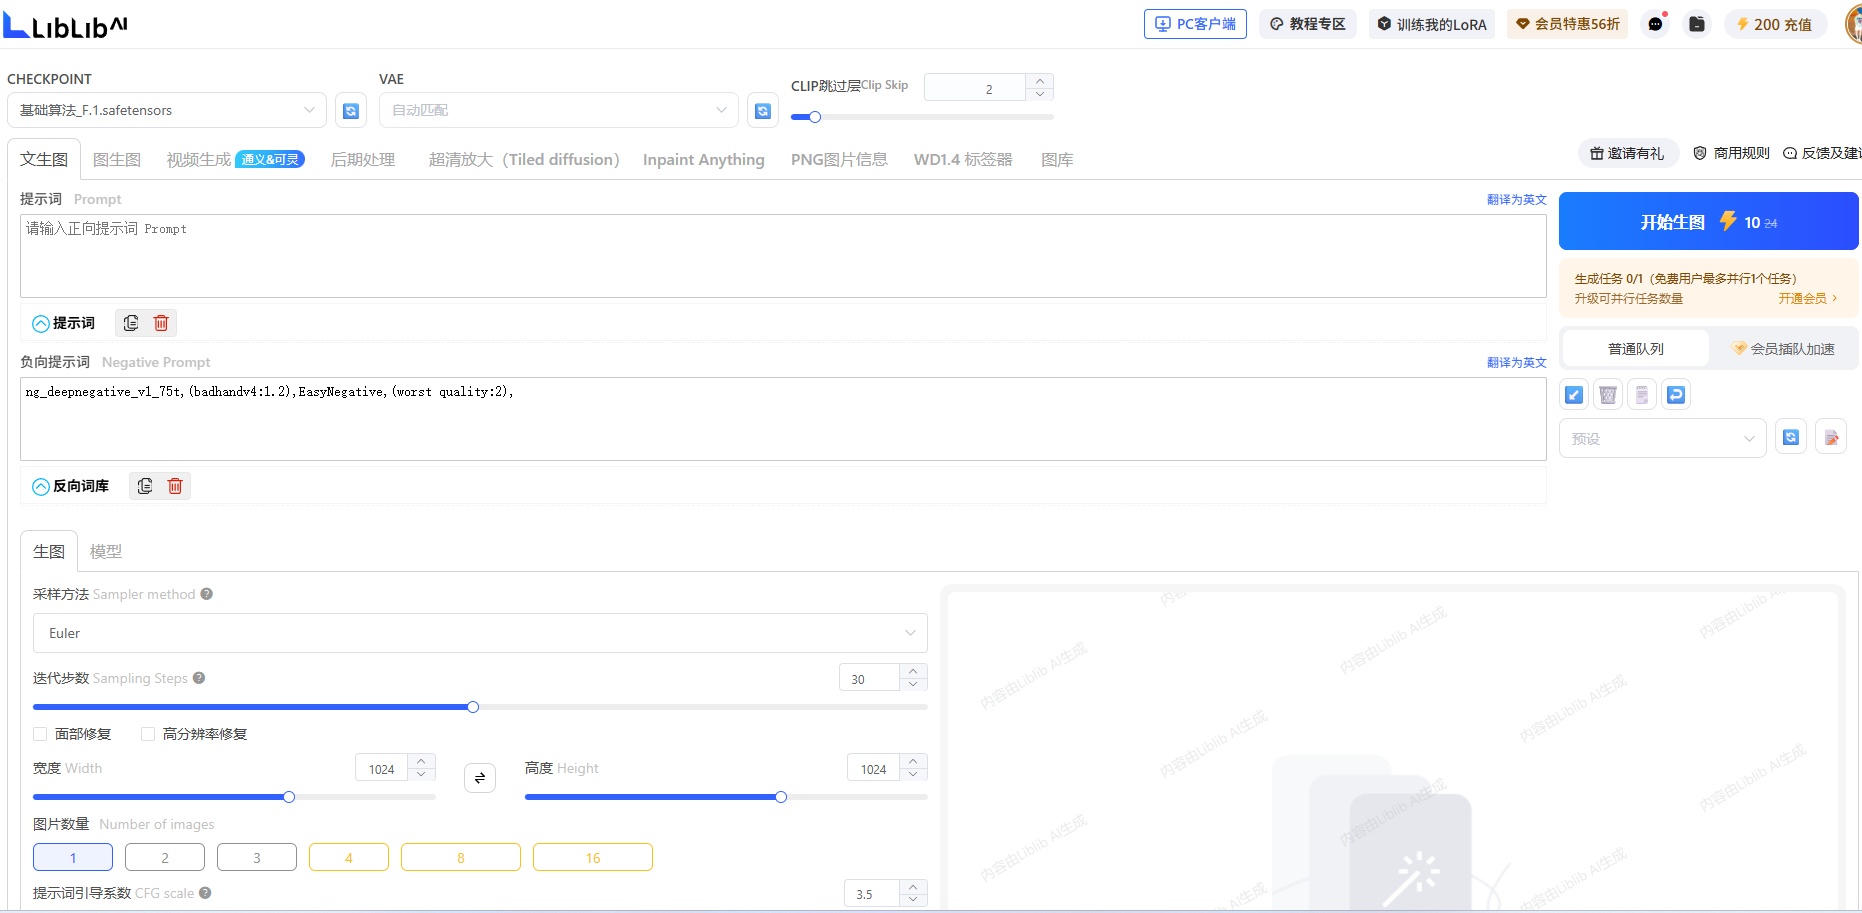Click the 翻译为英文 link above the prompt box
The height and width of the screenshot is (913, 1862).
(x=1516, y=200)
